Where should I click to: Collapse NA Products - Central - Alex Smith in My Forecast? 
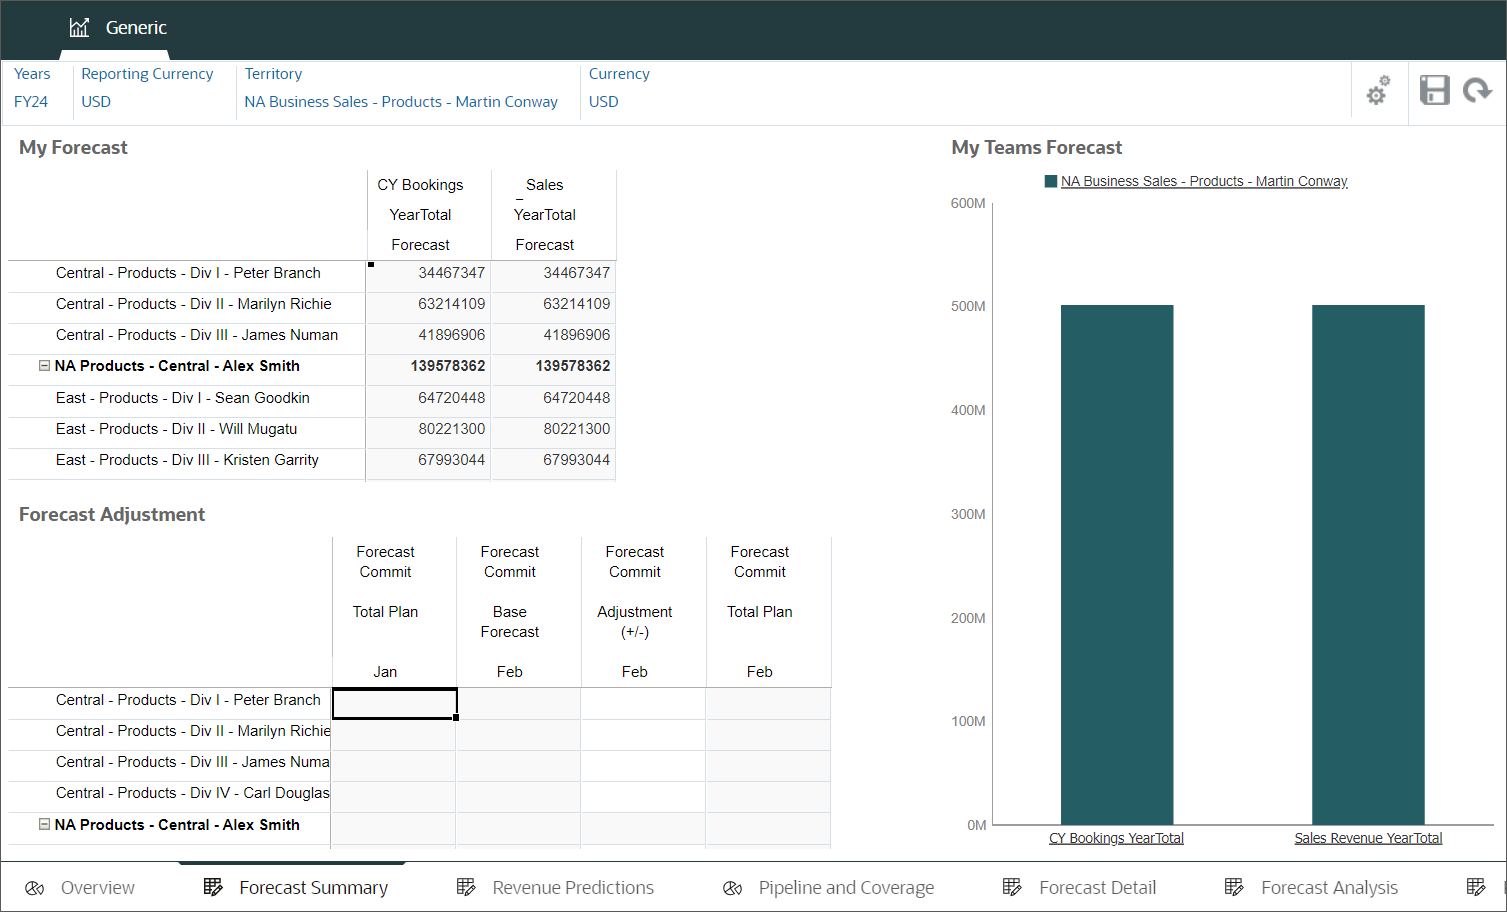(44, 365)
